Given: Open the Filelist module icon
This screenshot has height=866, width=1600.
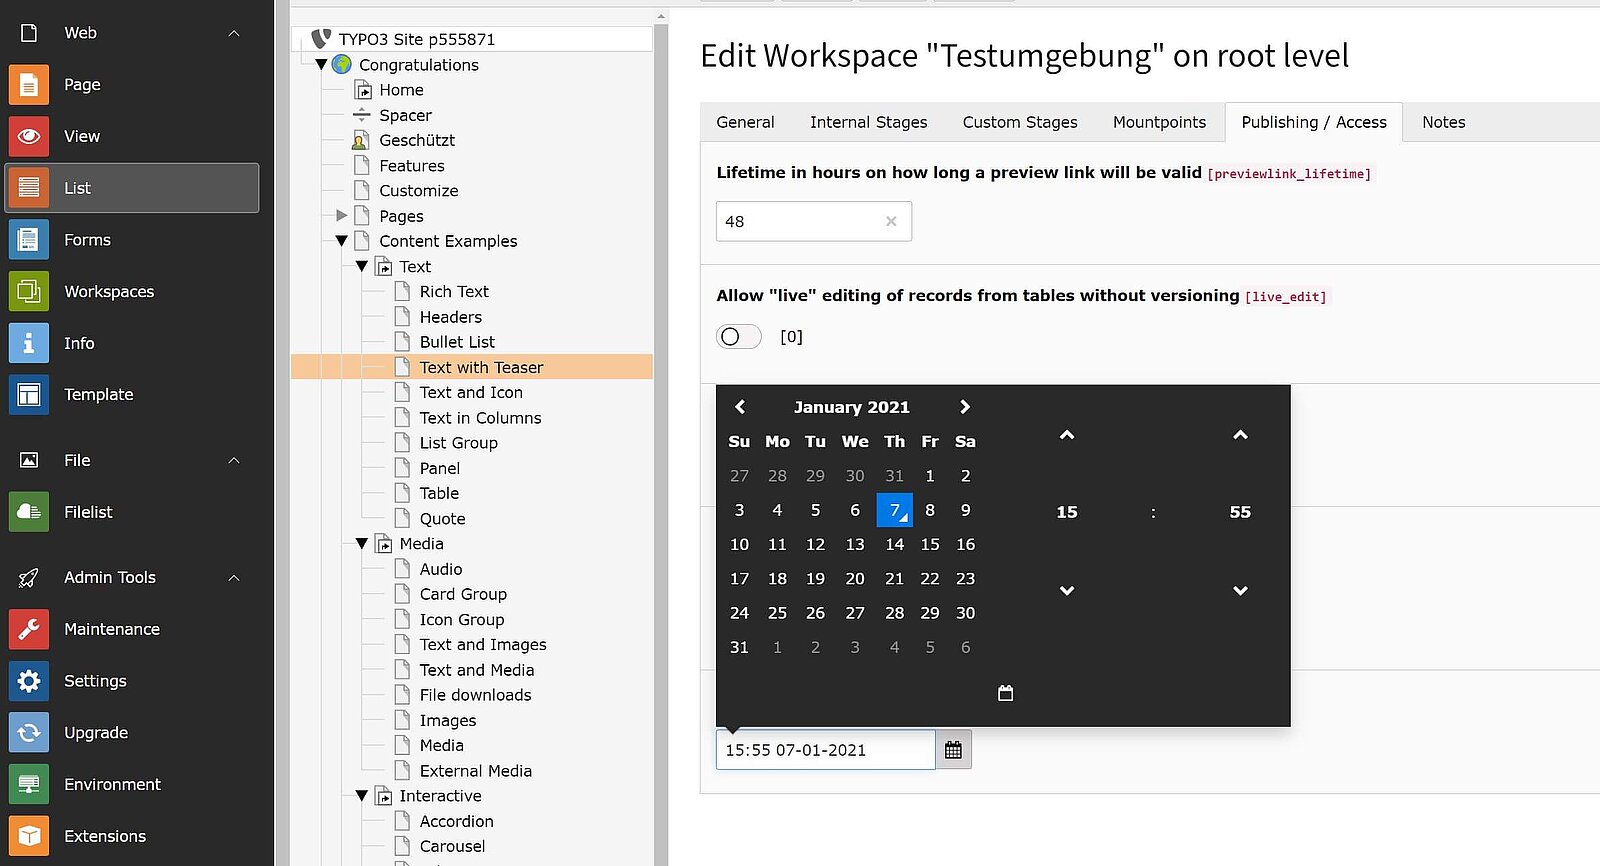Looking at the screenshot, I should (x=29, y=512).
